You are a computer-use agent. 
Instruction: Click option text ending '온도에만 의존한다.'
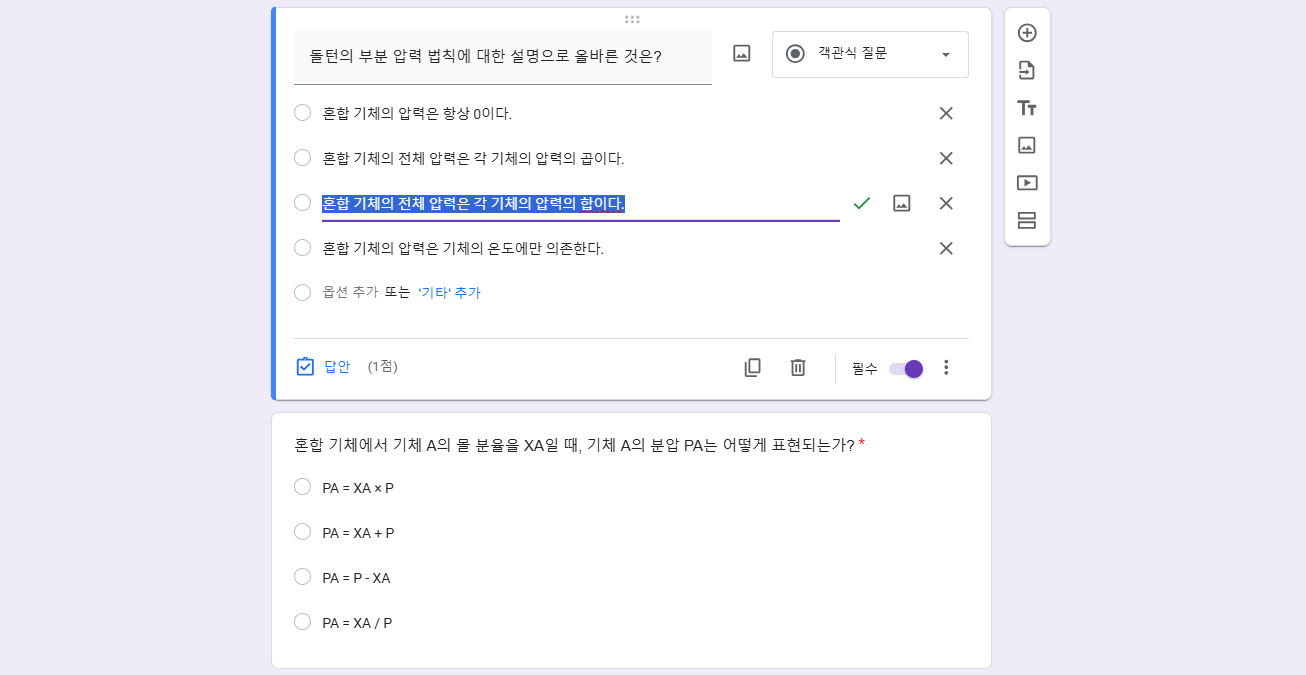463,249
